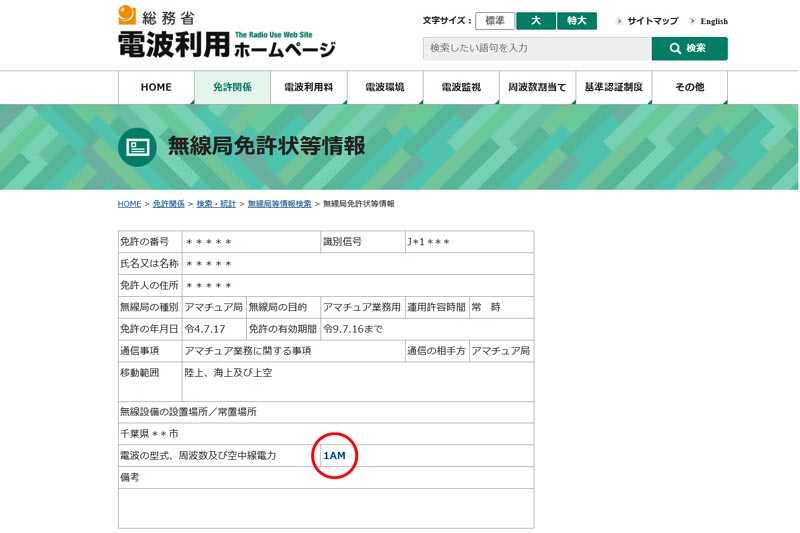Open the 基準認証制度 navigation menu

(613, 87)
